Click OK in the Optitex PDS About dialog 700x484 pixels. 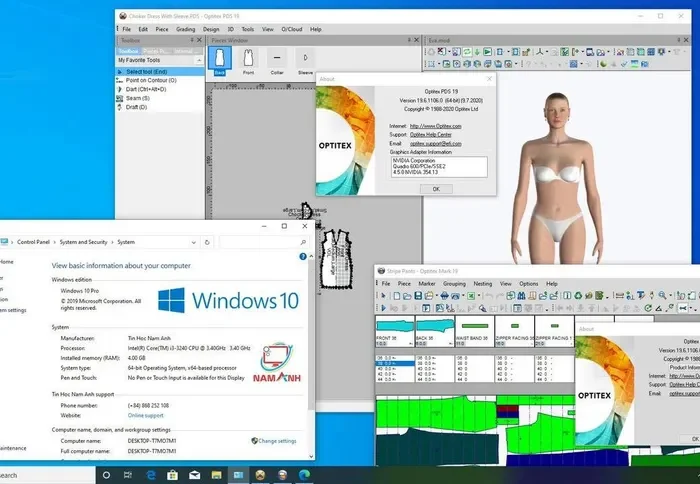tap(436, 189)
